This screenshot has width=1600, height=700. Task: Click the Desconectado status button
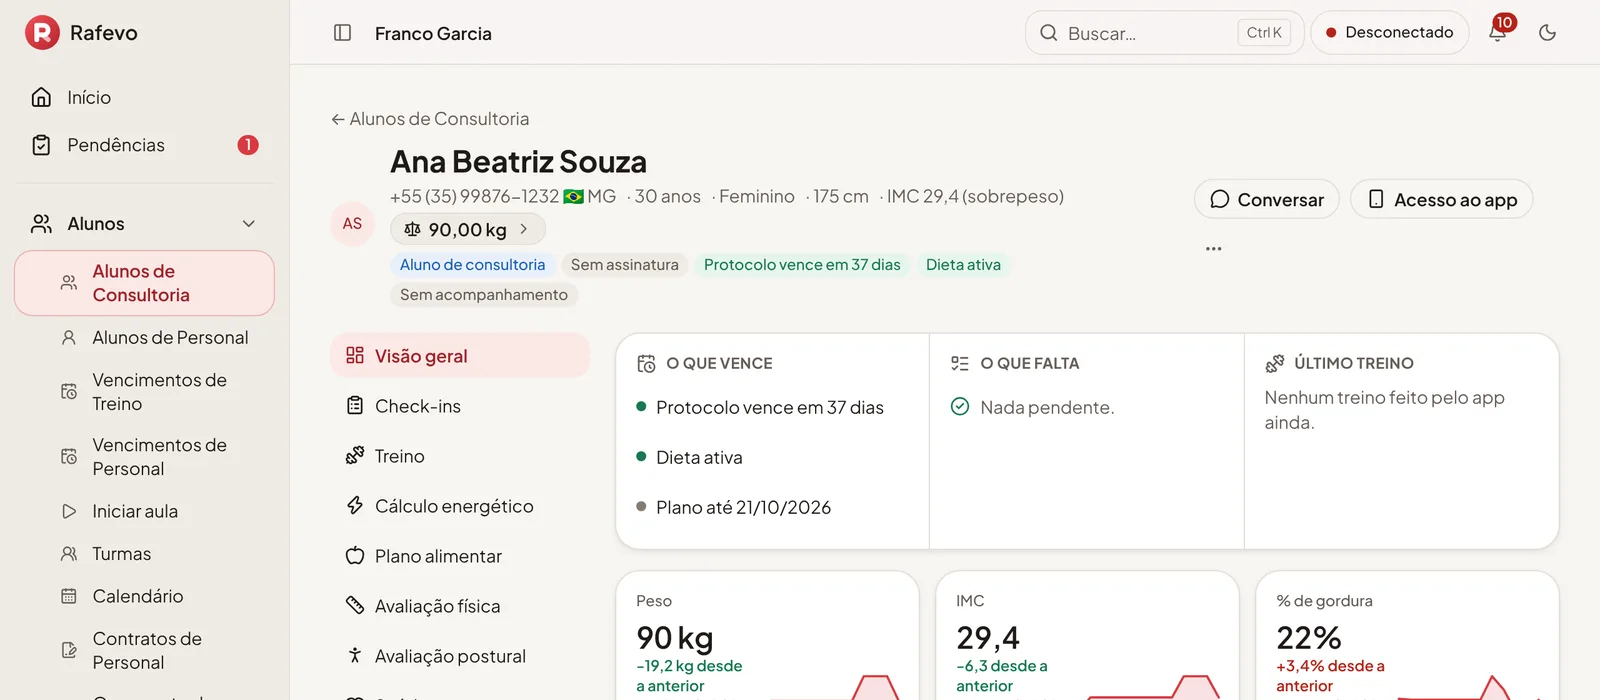[x=1389, y=33]
